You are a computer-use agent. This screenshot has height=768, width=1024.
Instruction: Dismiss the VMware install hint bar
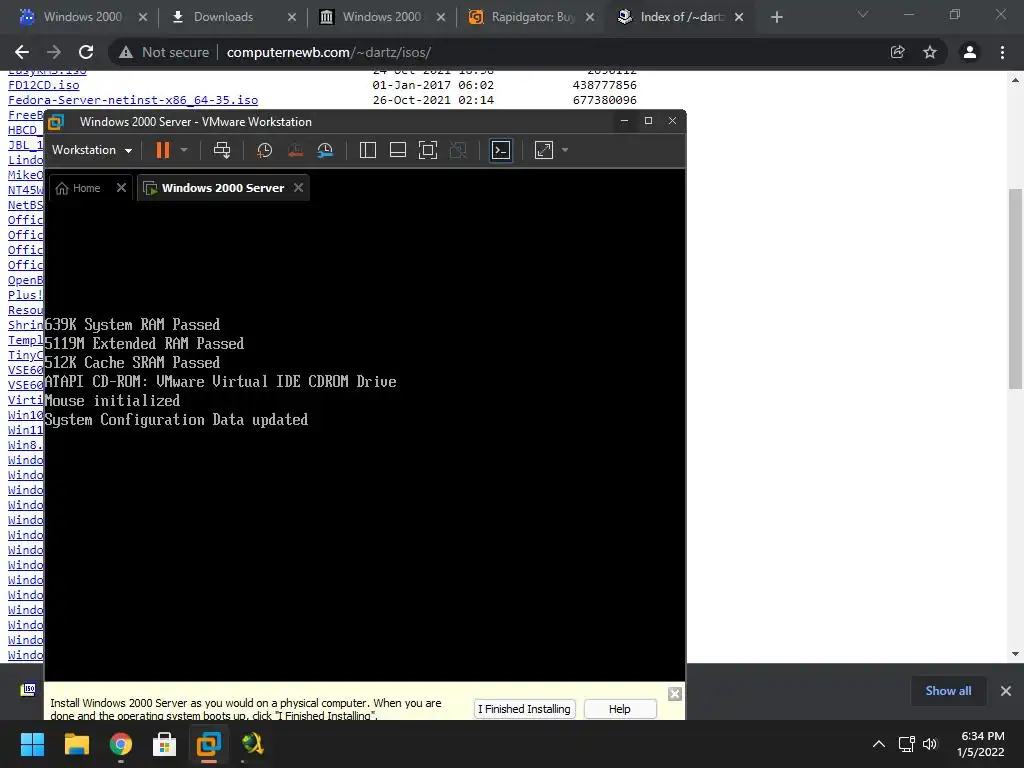point(675,694)
